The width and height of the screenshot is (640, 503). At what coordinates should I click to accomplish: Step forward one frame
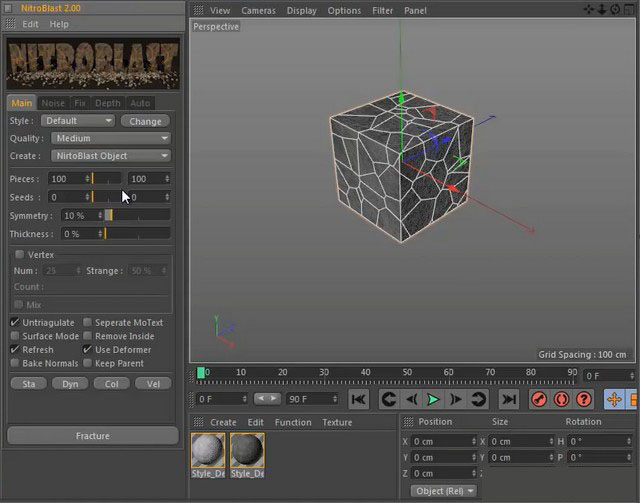[456, 399]
